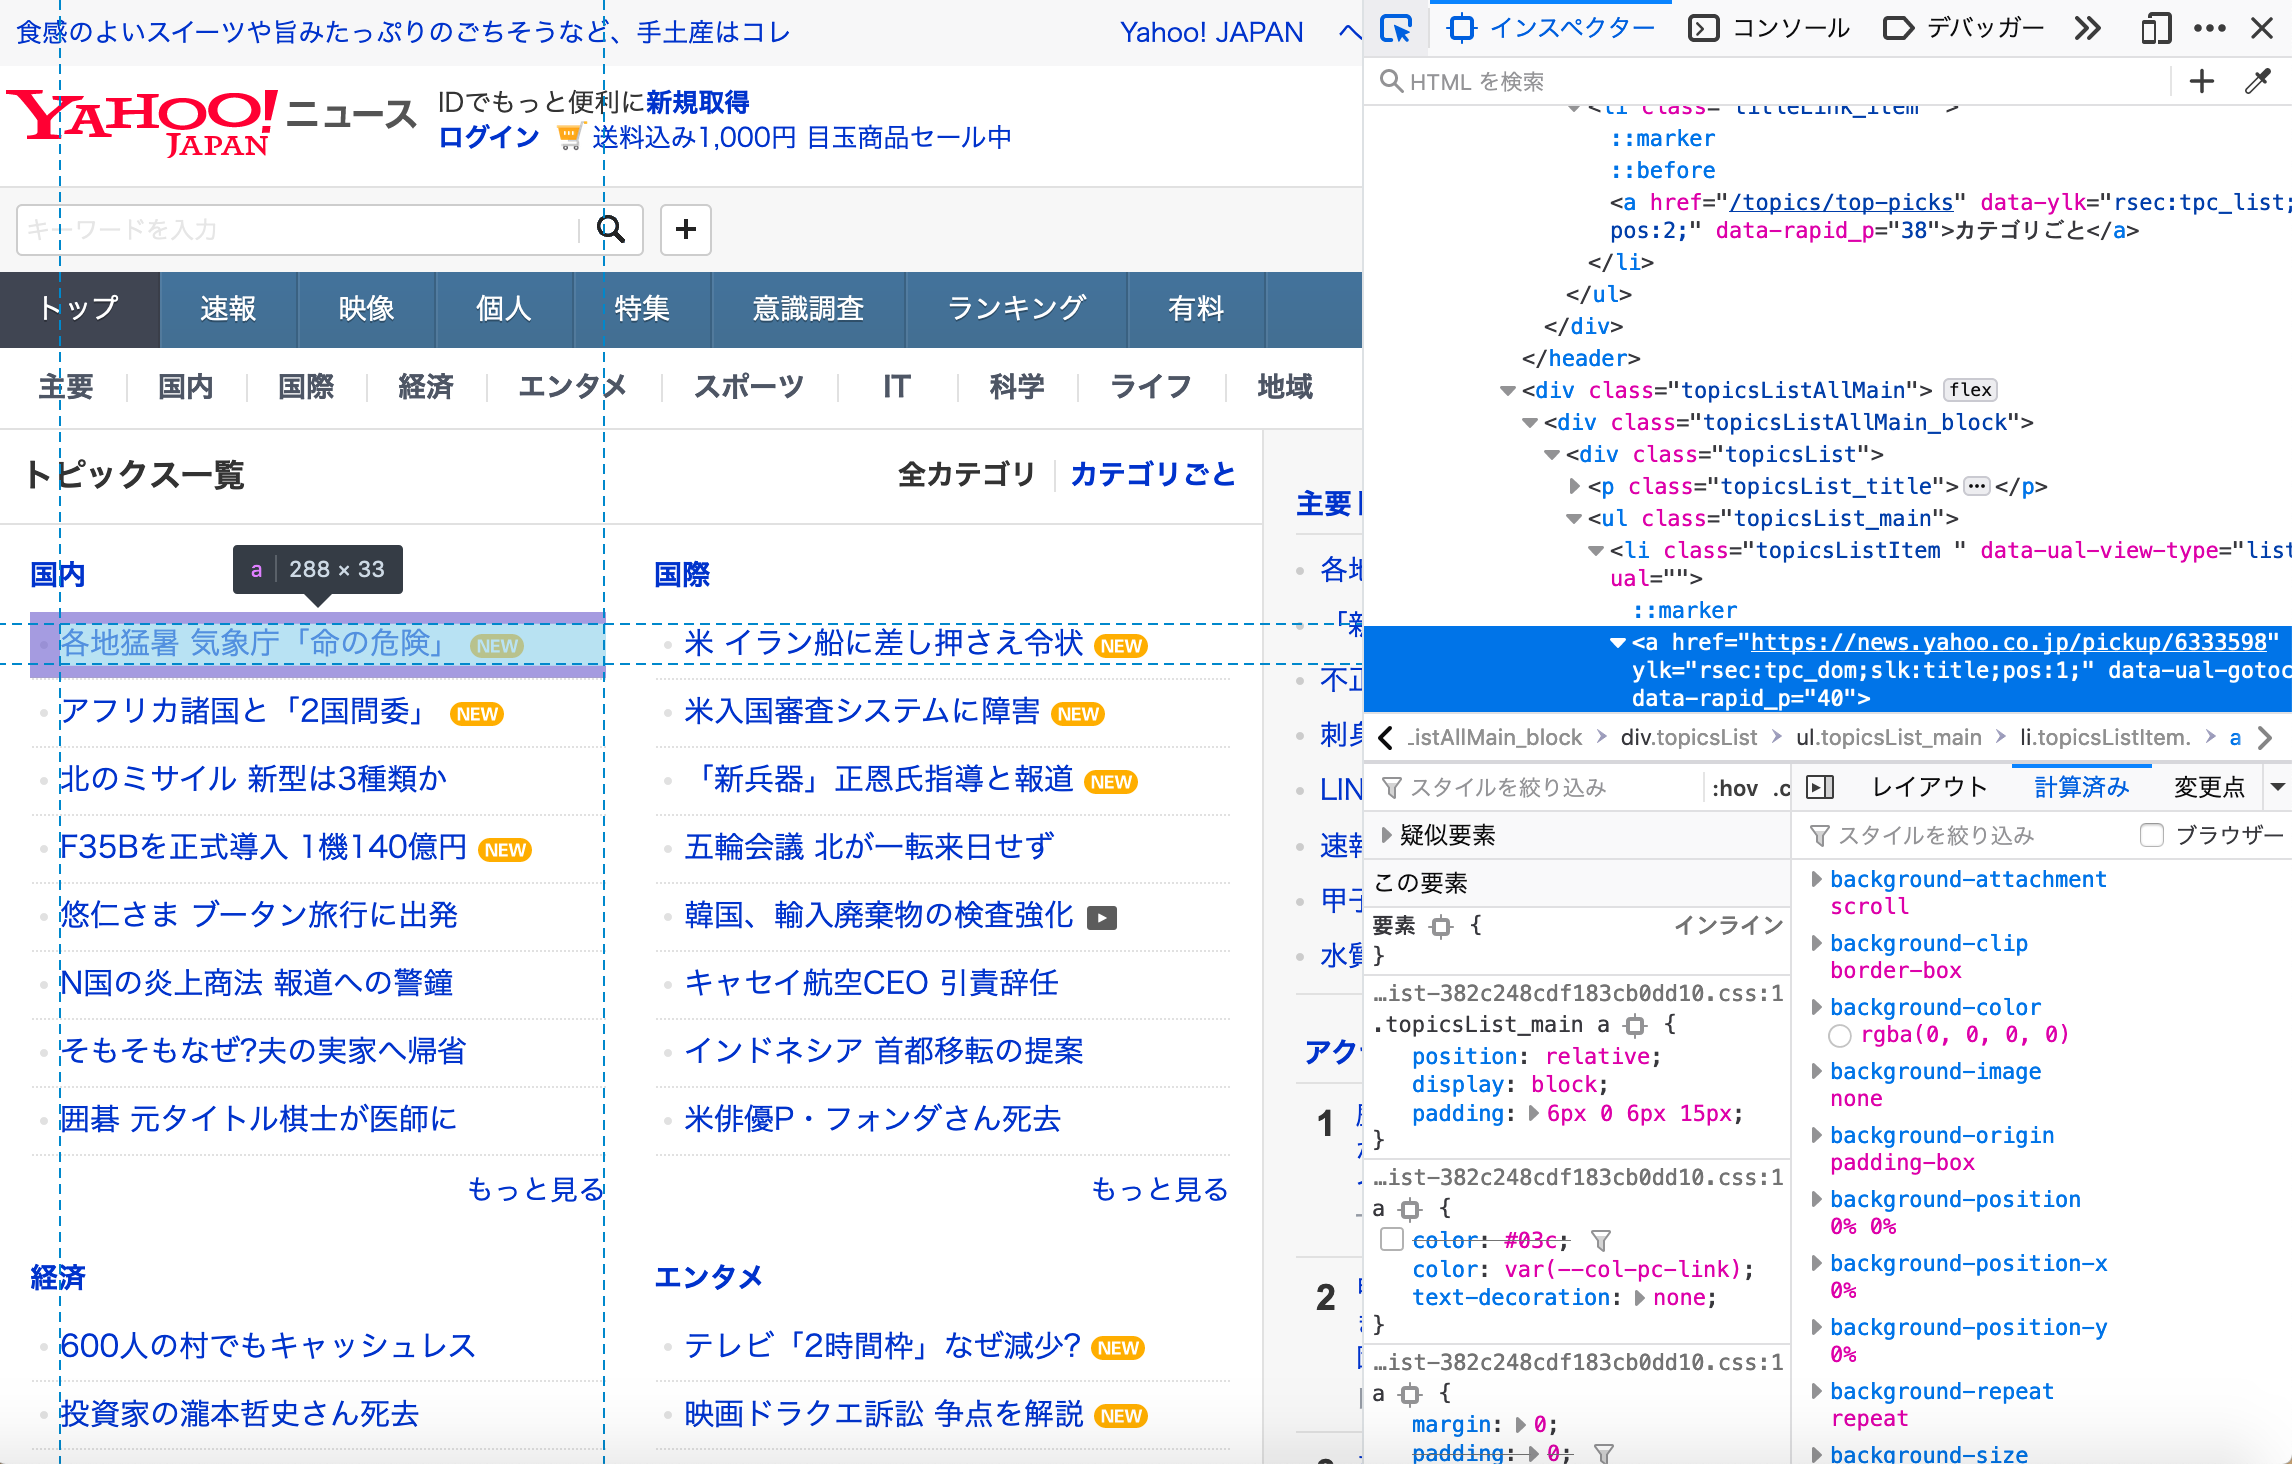Click the ellipsis badge inside topicsList_title paragraph
The image size is (2292, 1464).
(x=1976, y=487)
